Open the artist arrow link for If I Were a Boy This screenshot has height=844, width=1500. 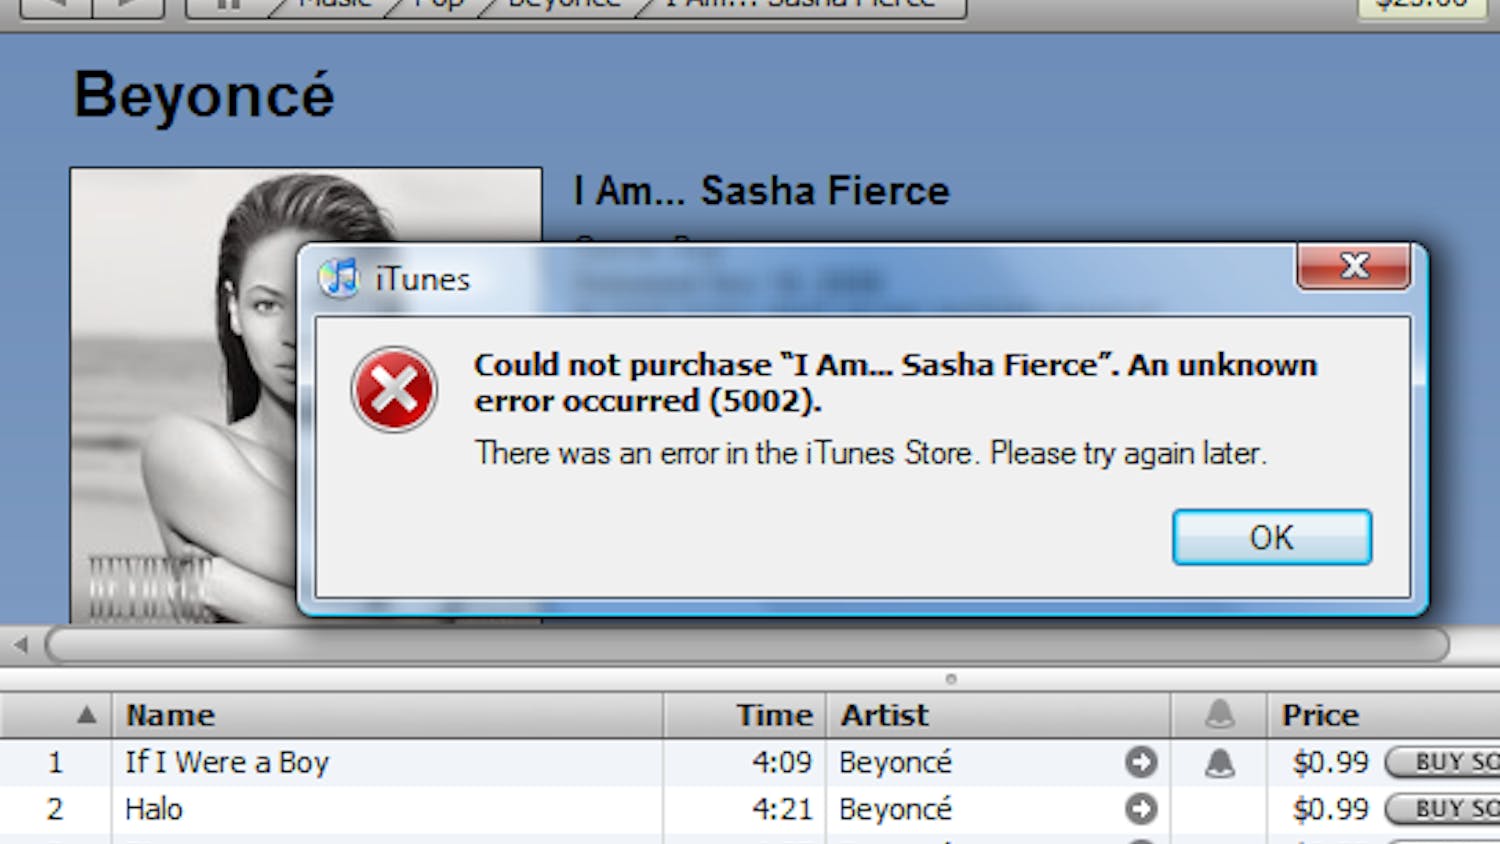(1140, 762)
